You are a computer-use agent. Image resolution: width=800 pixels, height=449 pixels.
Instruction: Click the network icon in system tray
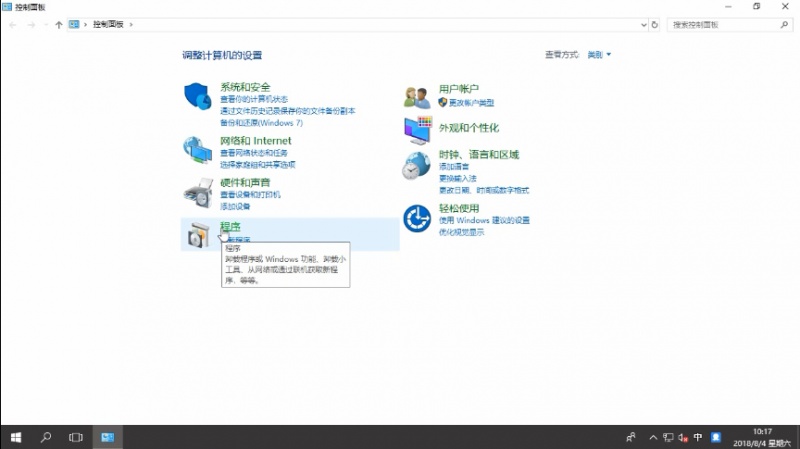pyautogui.click(x=668, y=437)
